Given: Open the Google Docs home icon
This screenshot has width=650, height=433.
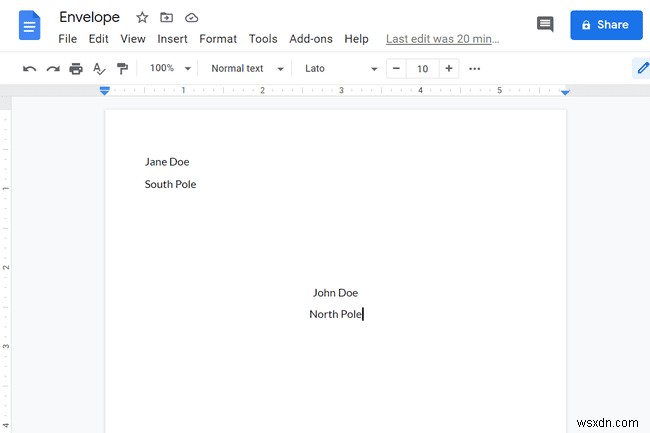Looking at the screenshot, I should pos(29,26).
